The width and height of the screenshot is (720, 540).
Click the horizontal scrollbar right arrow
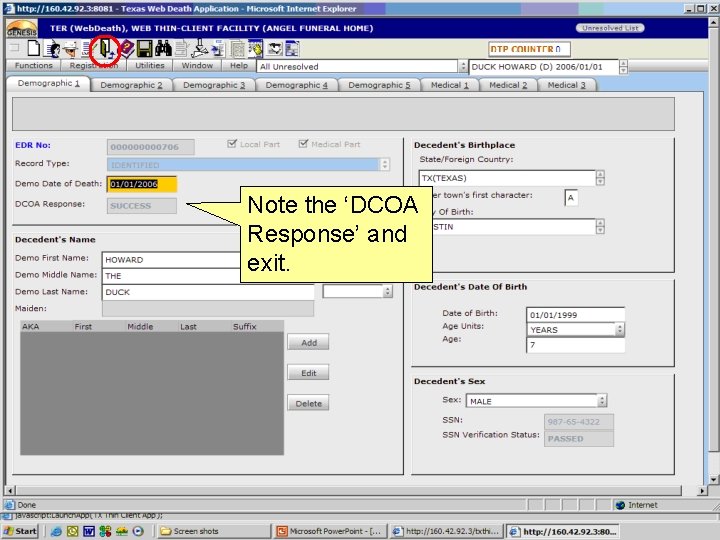[x=702, y=490]
